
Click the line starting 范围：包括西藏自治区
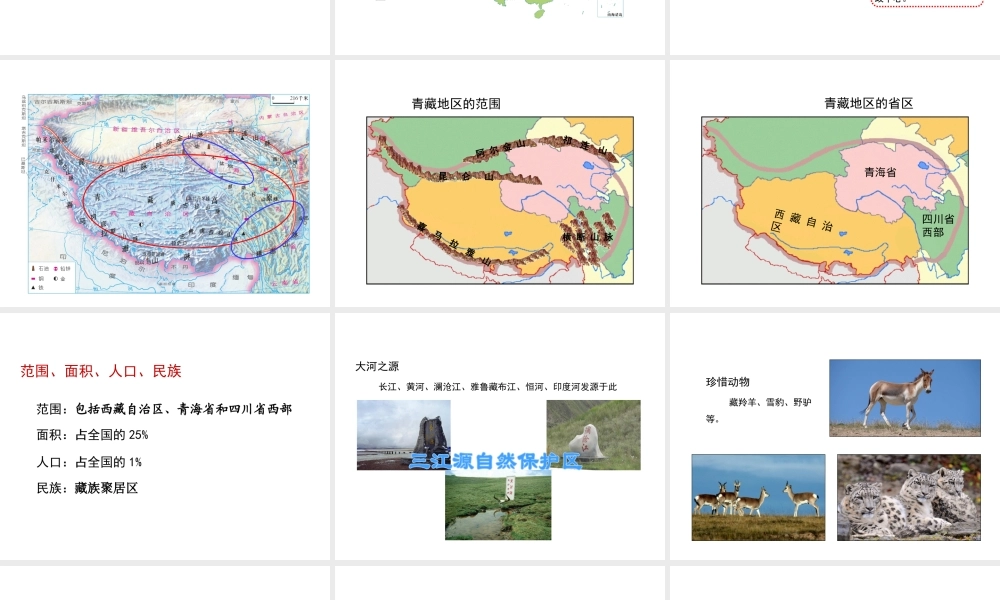pyautogui.click(x=164, y=409)
